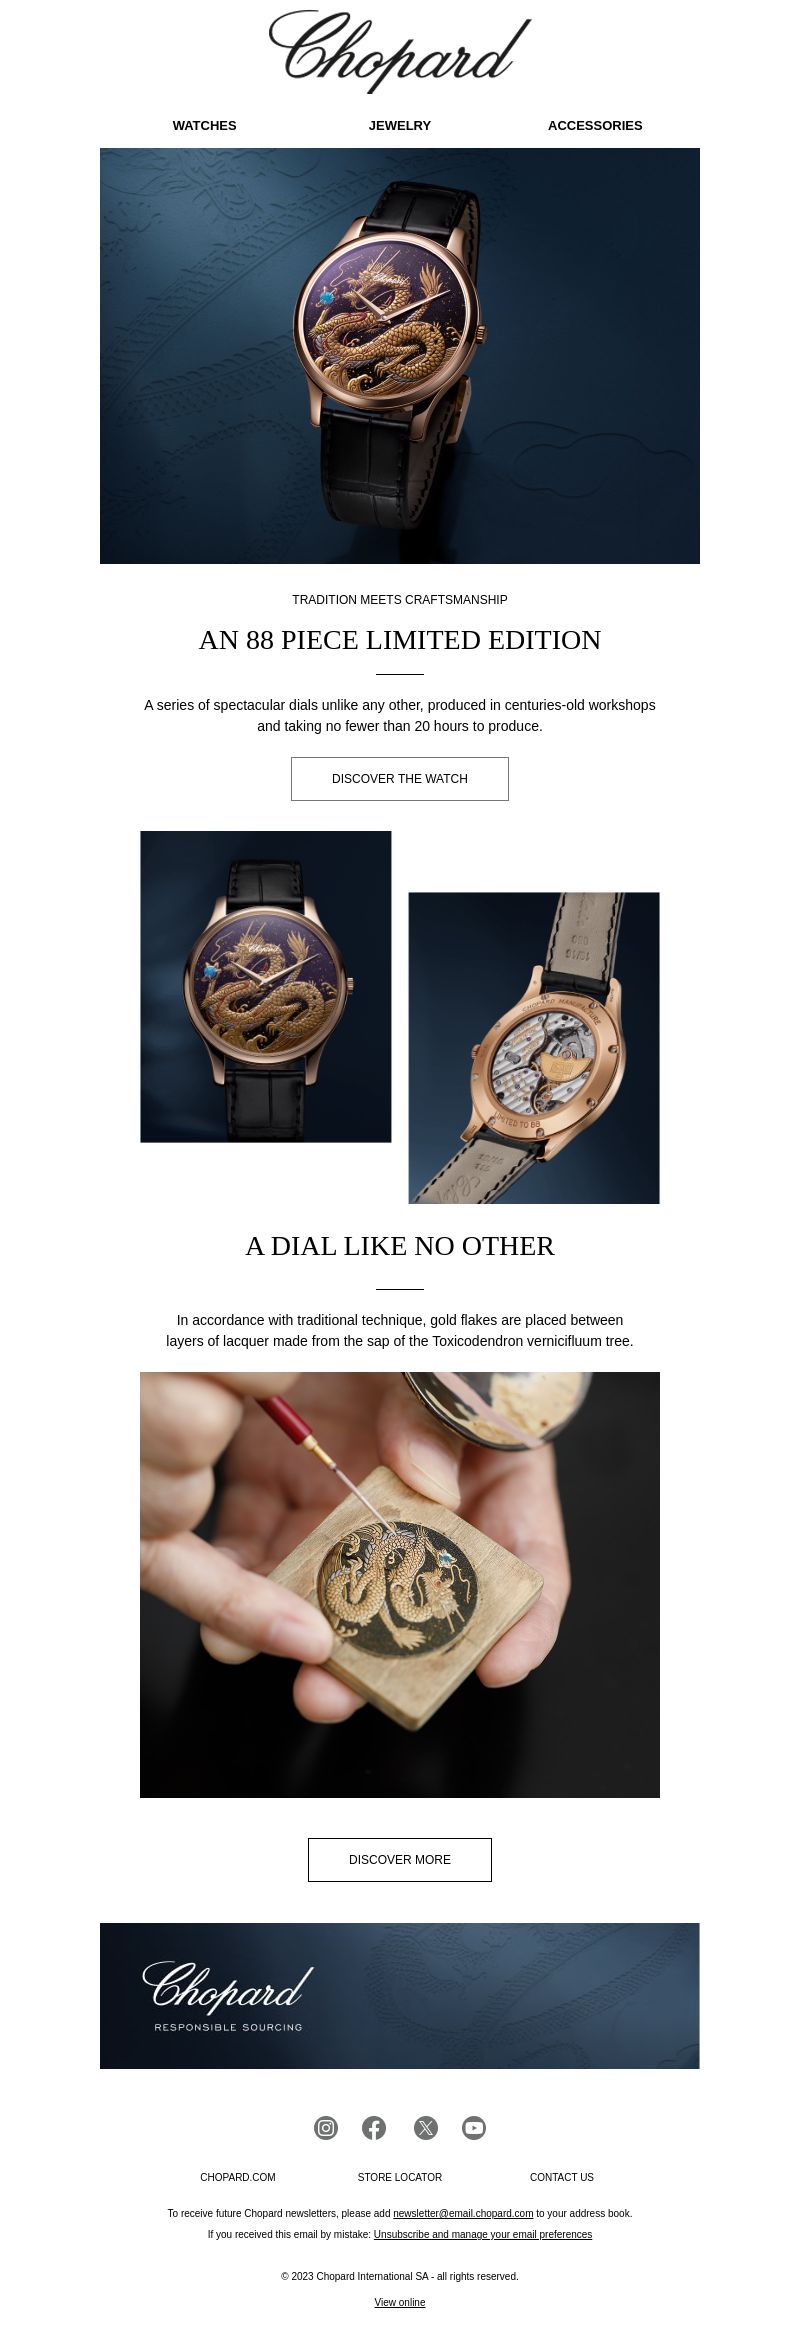
Task: Click the Discover The Watch button
Action: coord(400,779)
